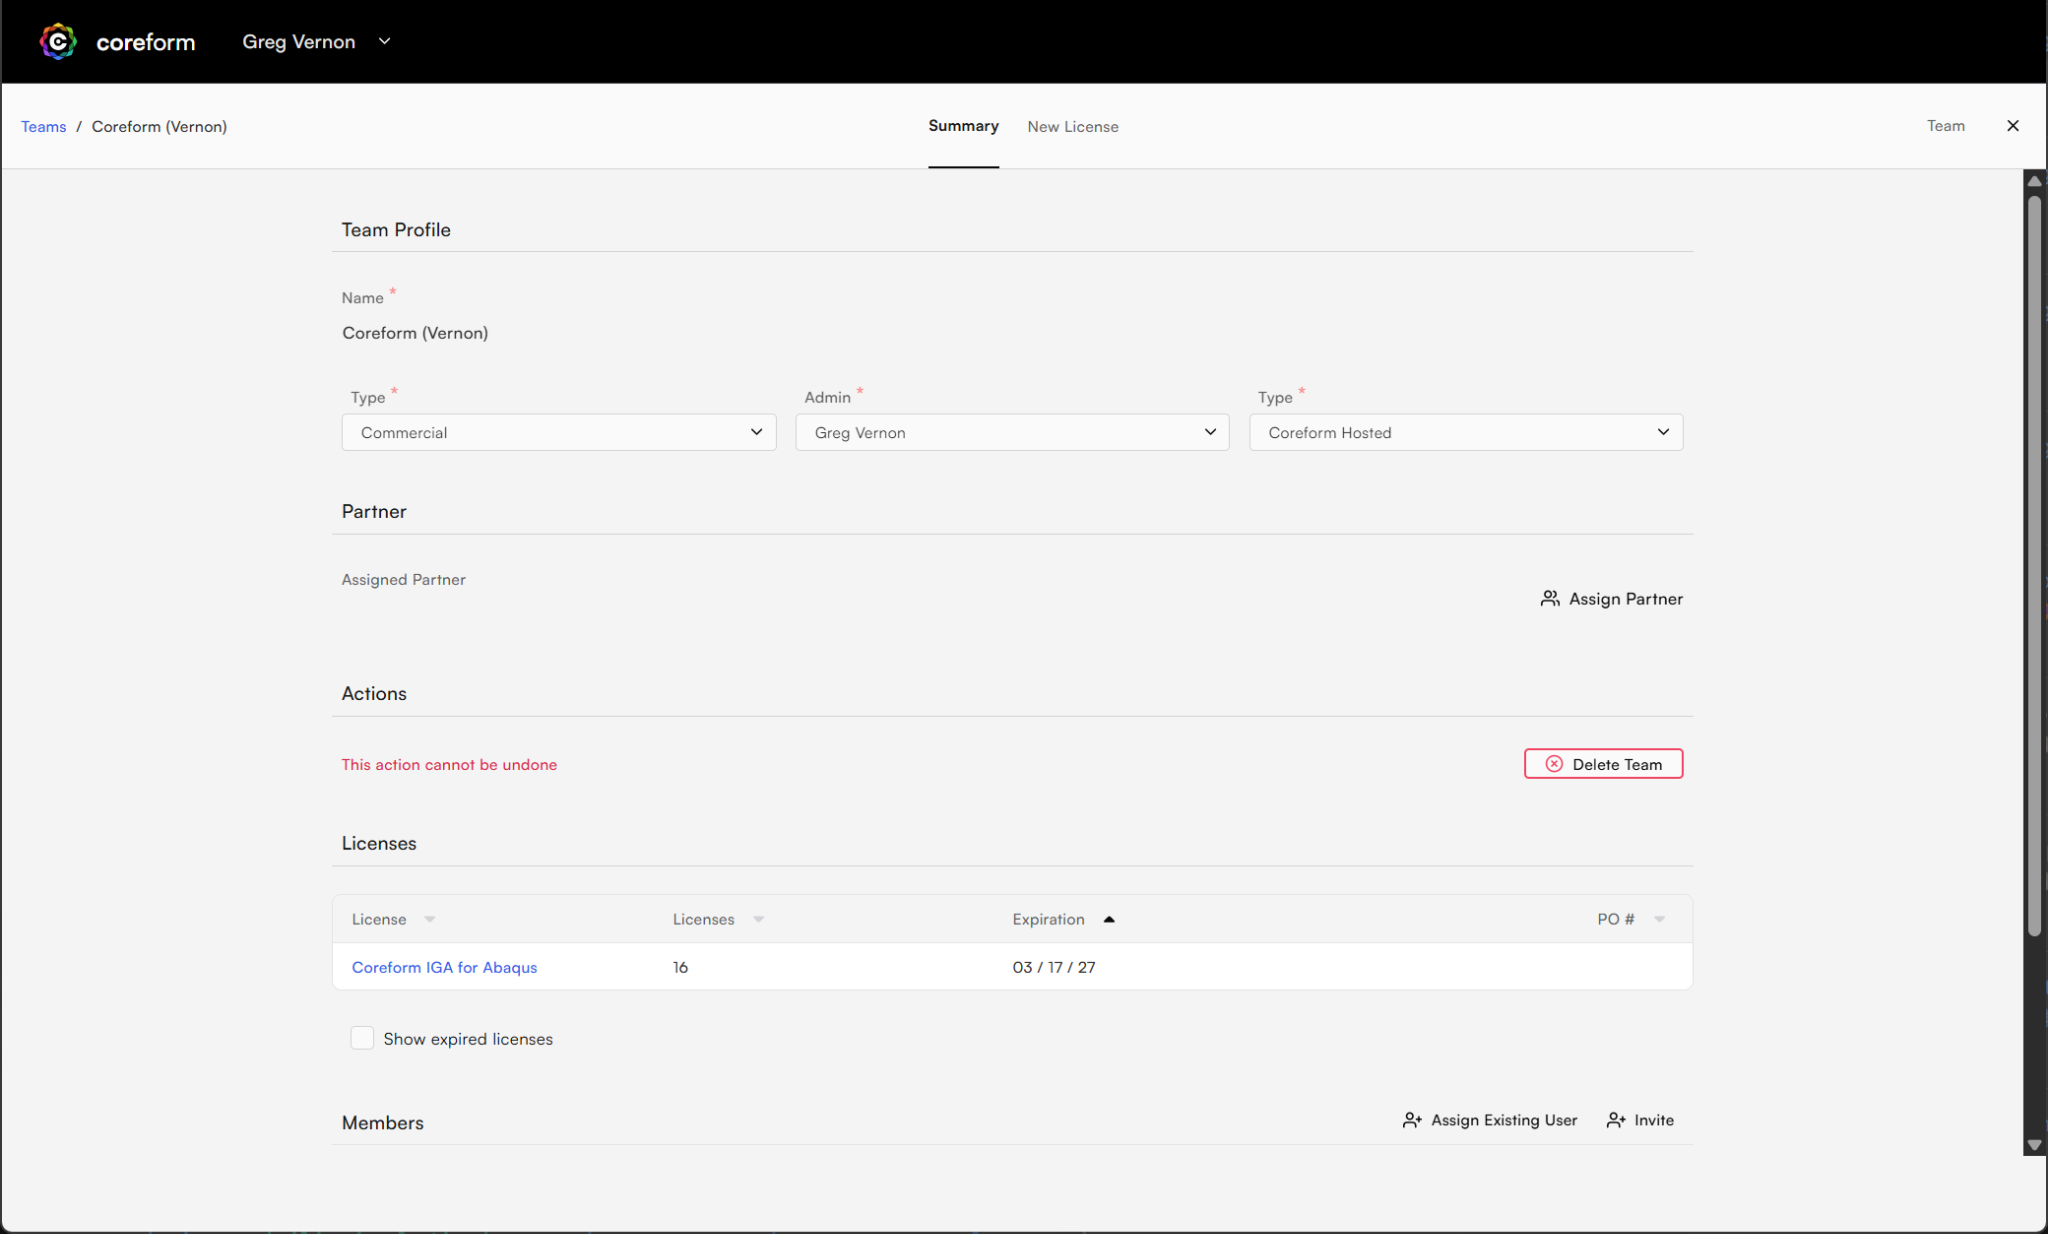Click the Coreform (Vernon) breadcrumb text
Viewport: 2048px width, 1234px height.
(x=159, y=126)
